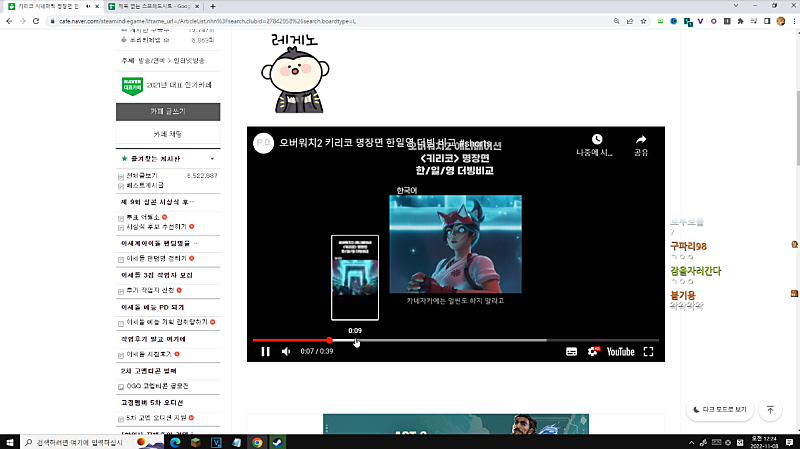Screen dimensions: 800x449
Task: Click the 감을자러간다 chat username
Action: (695, 271)
